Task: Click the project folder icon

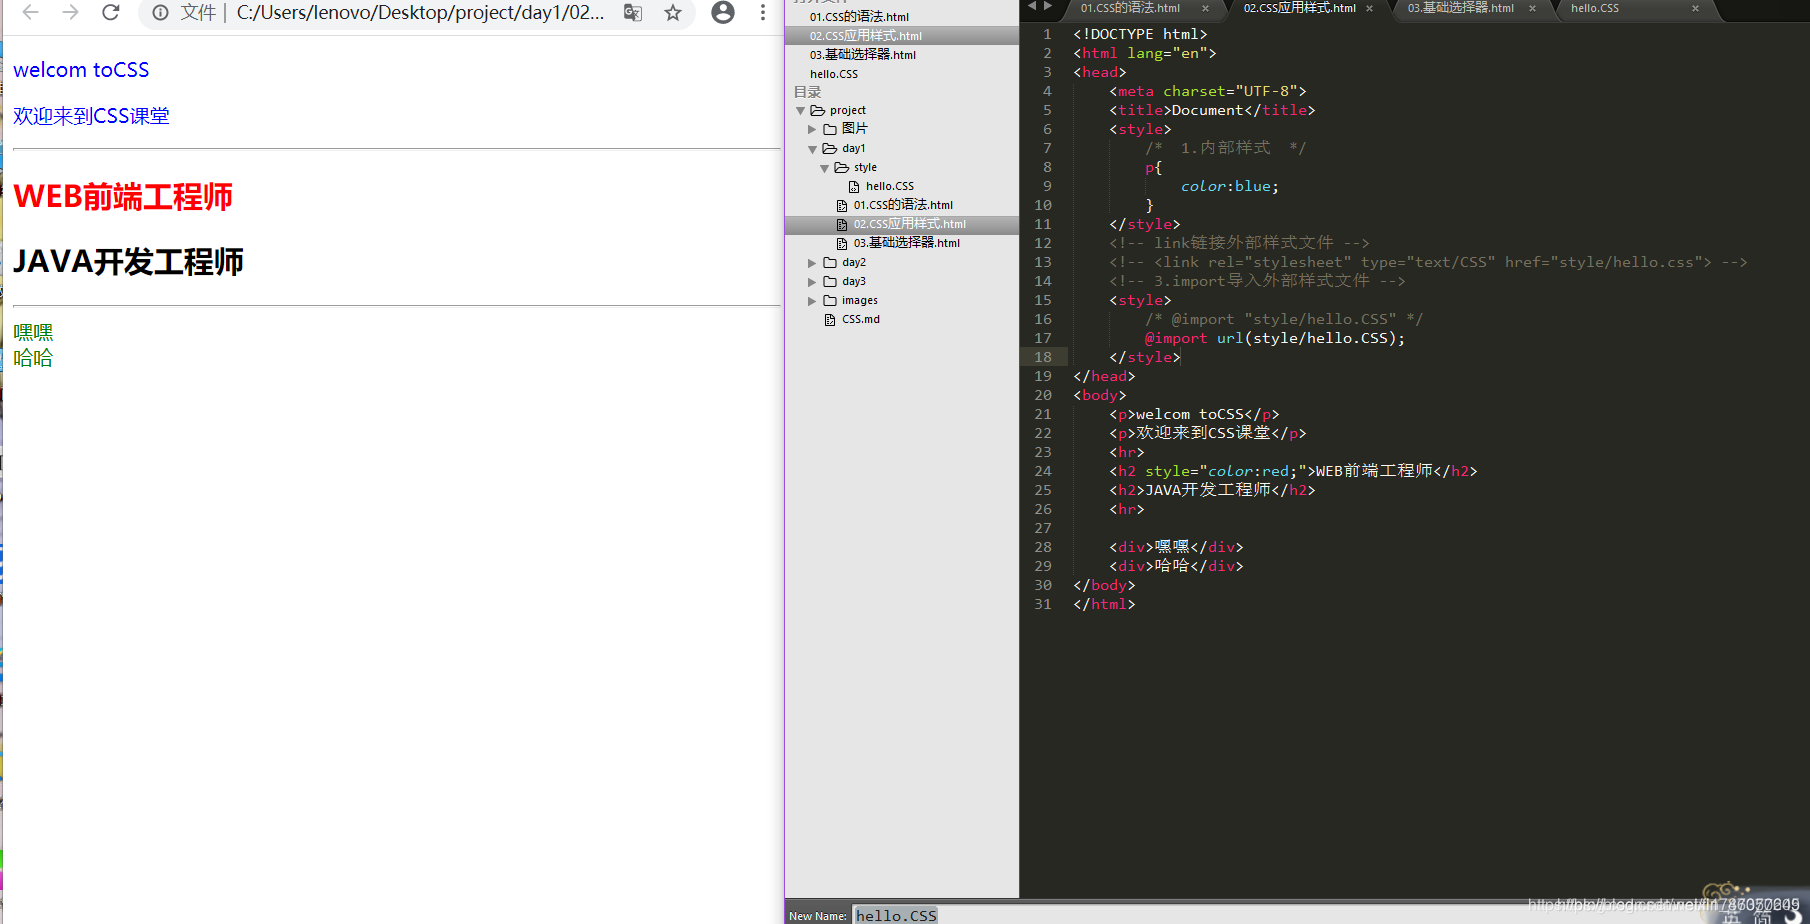Action: point(818,110)
